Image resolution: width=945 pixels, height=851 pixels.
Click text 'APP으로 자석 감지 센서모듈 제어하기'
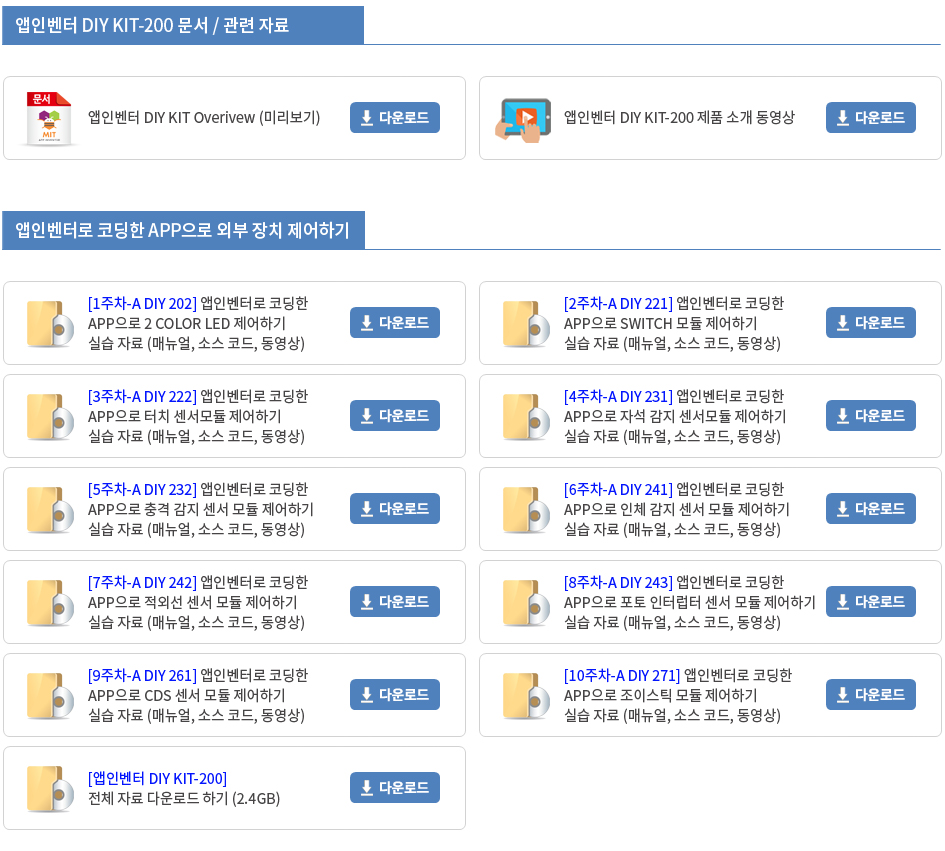(675, 416)
